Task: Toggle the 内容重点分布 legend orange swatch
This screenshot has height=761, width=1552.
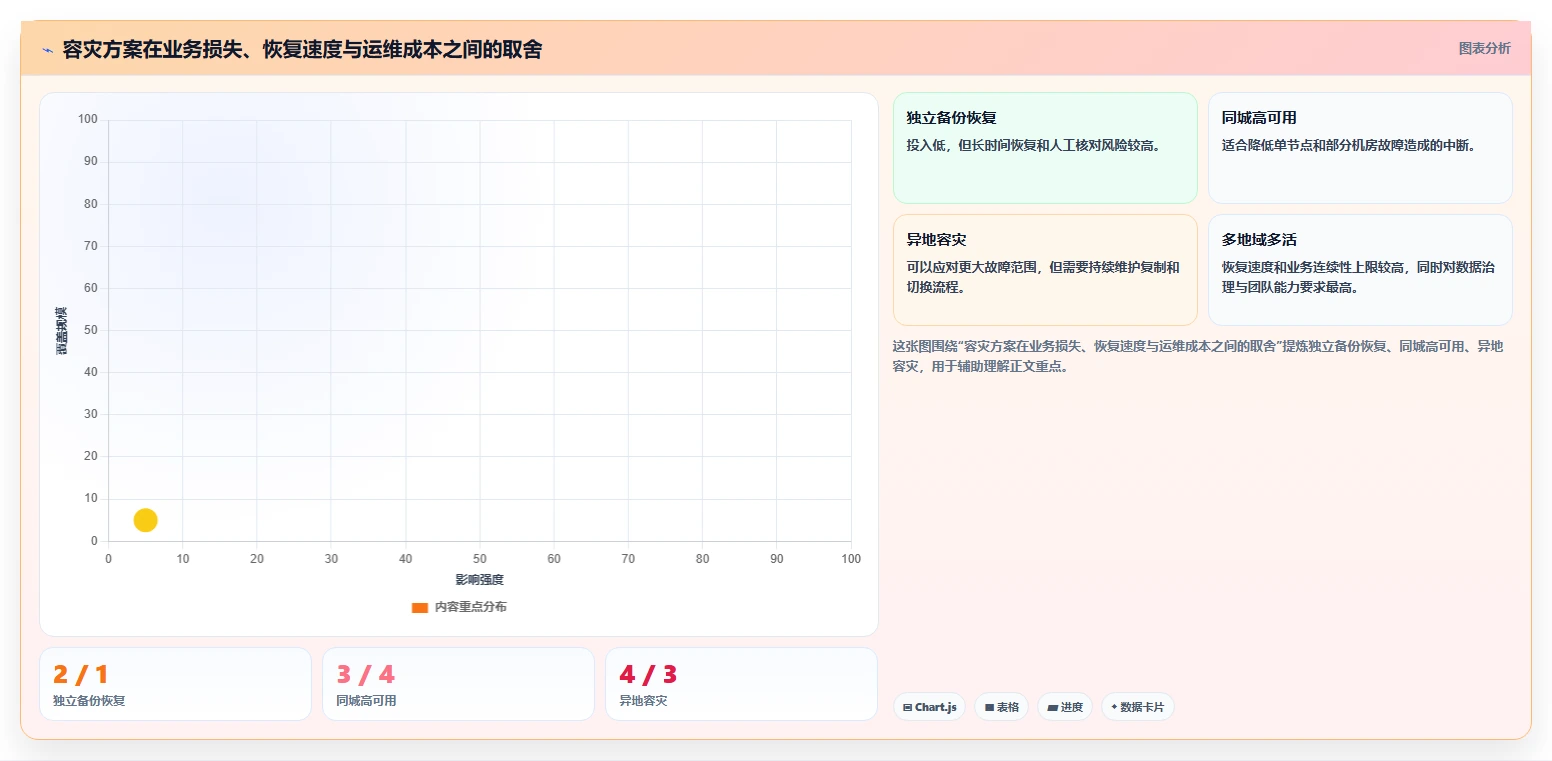Action: [x=420, y=607]
